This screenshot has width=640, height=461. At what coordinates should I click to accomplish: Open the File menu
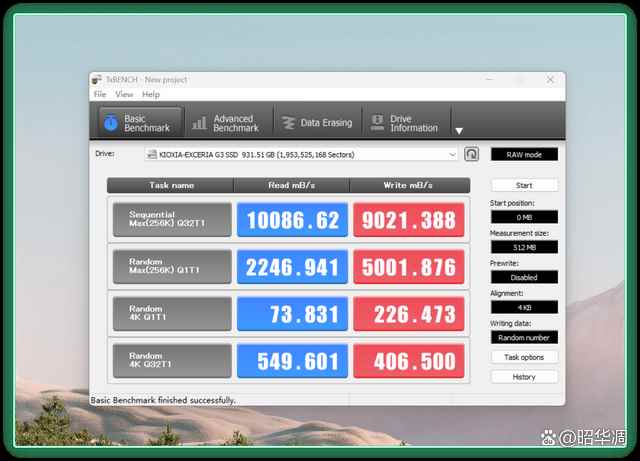click(x=100, y=94)
